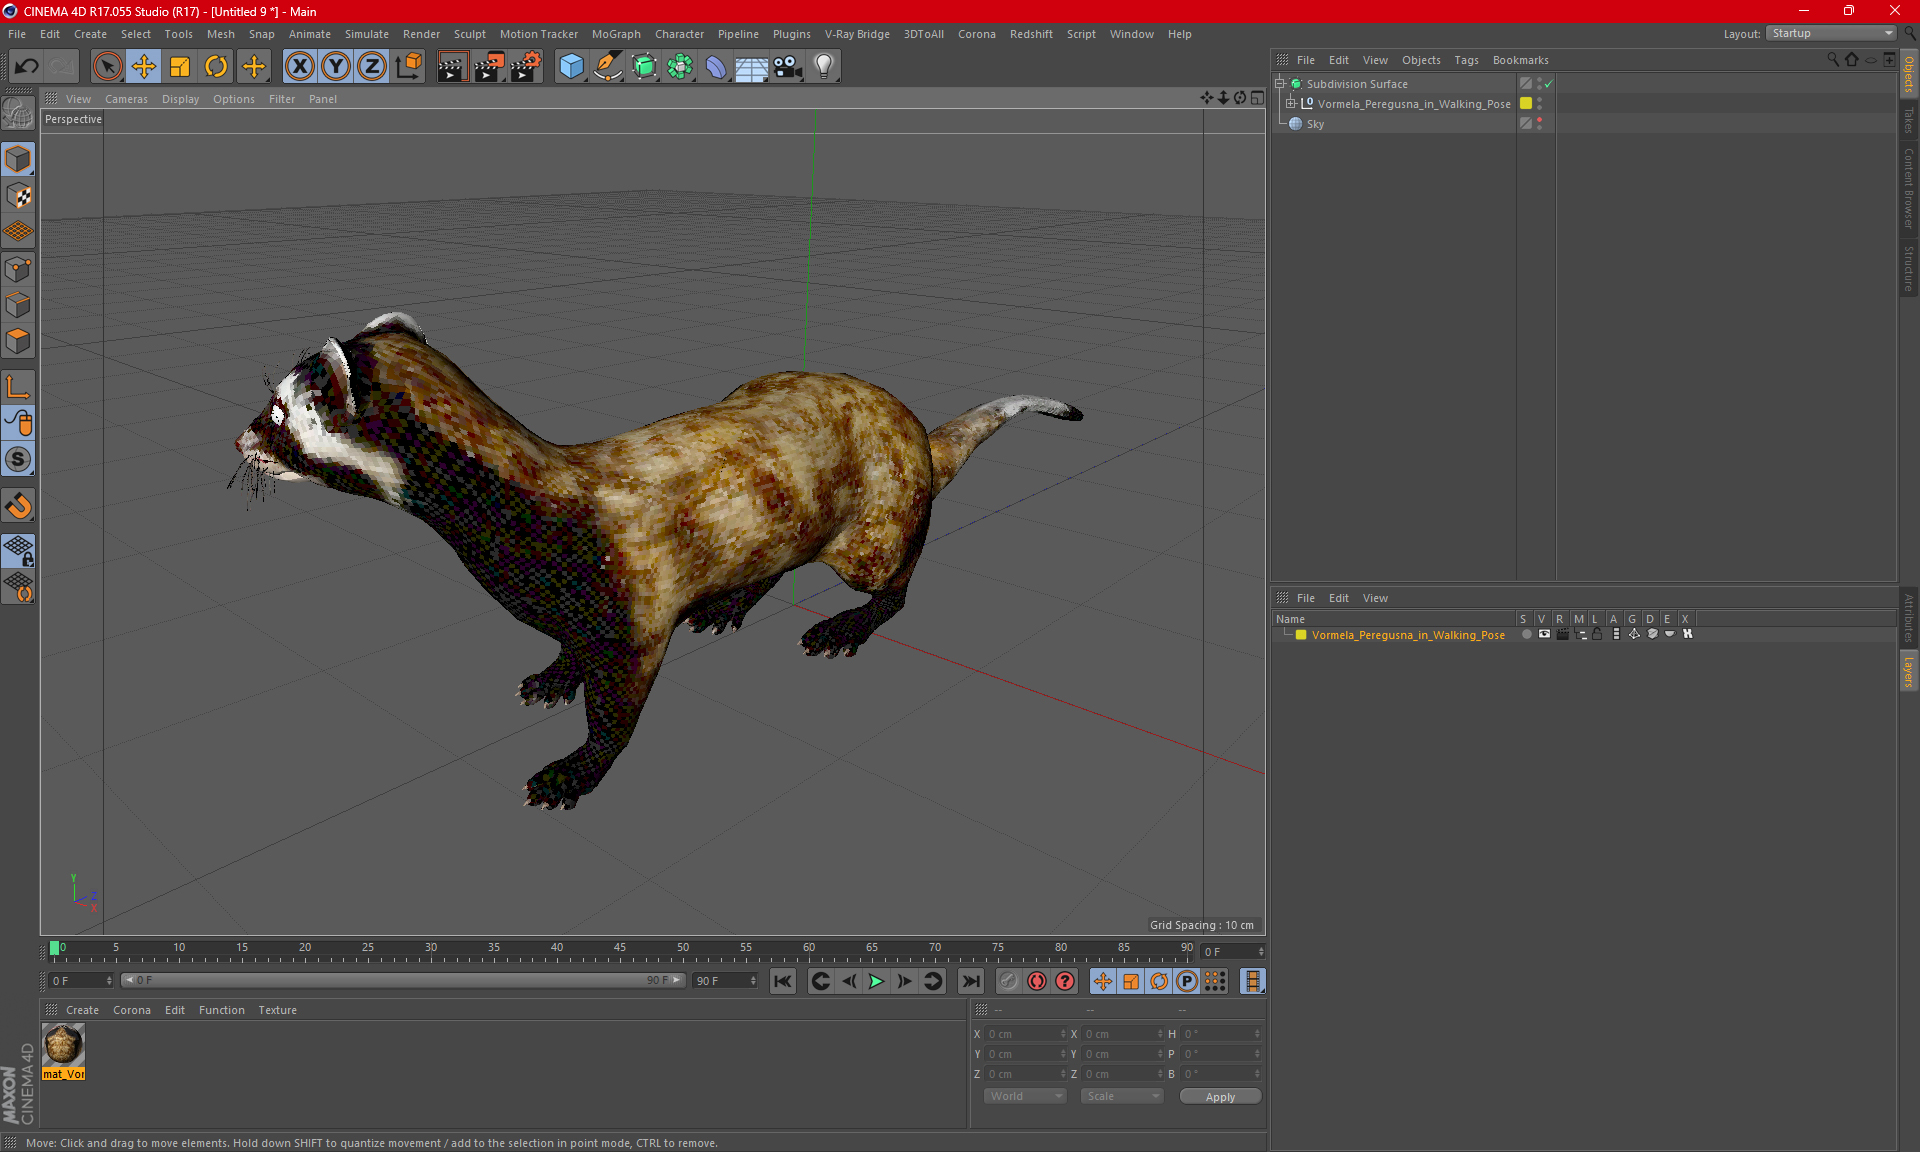Expand Vormela_Peregusna_in_Walking_Pose object

tap(1291, 104)
